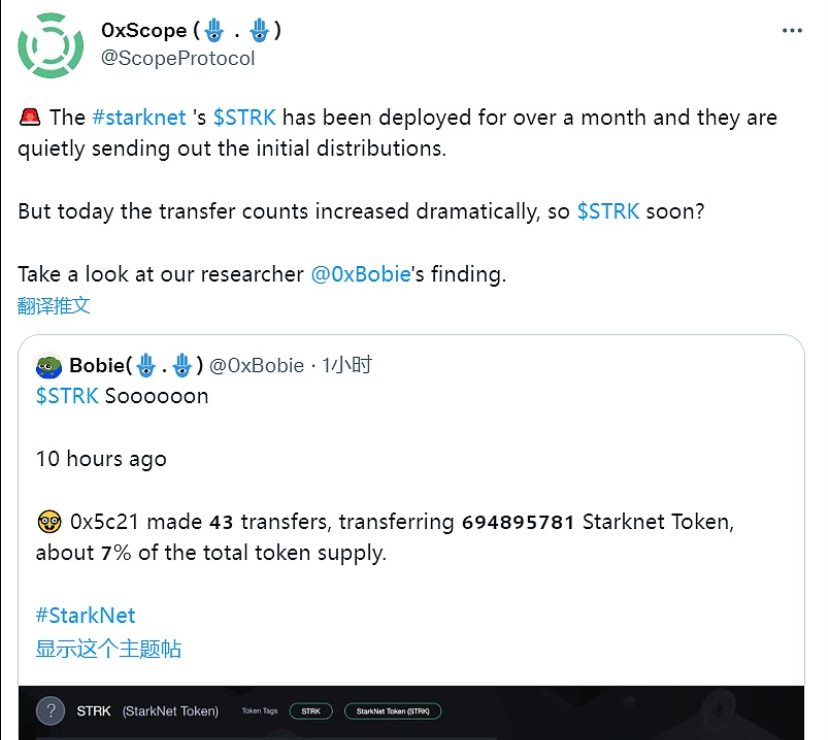Open the @ScopeProtocol handle
The height and width of the screenshot is (740, 828).
click(178, 58)
